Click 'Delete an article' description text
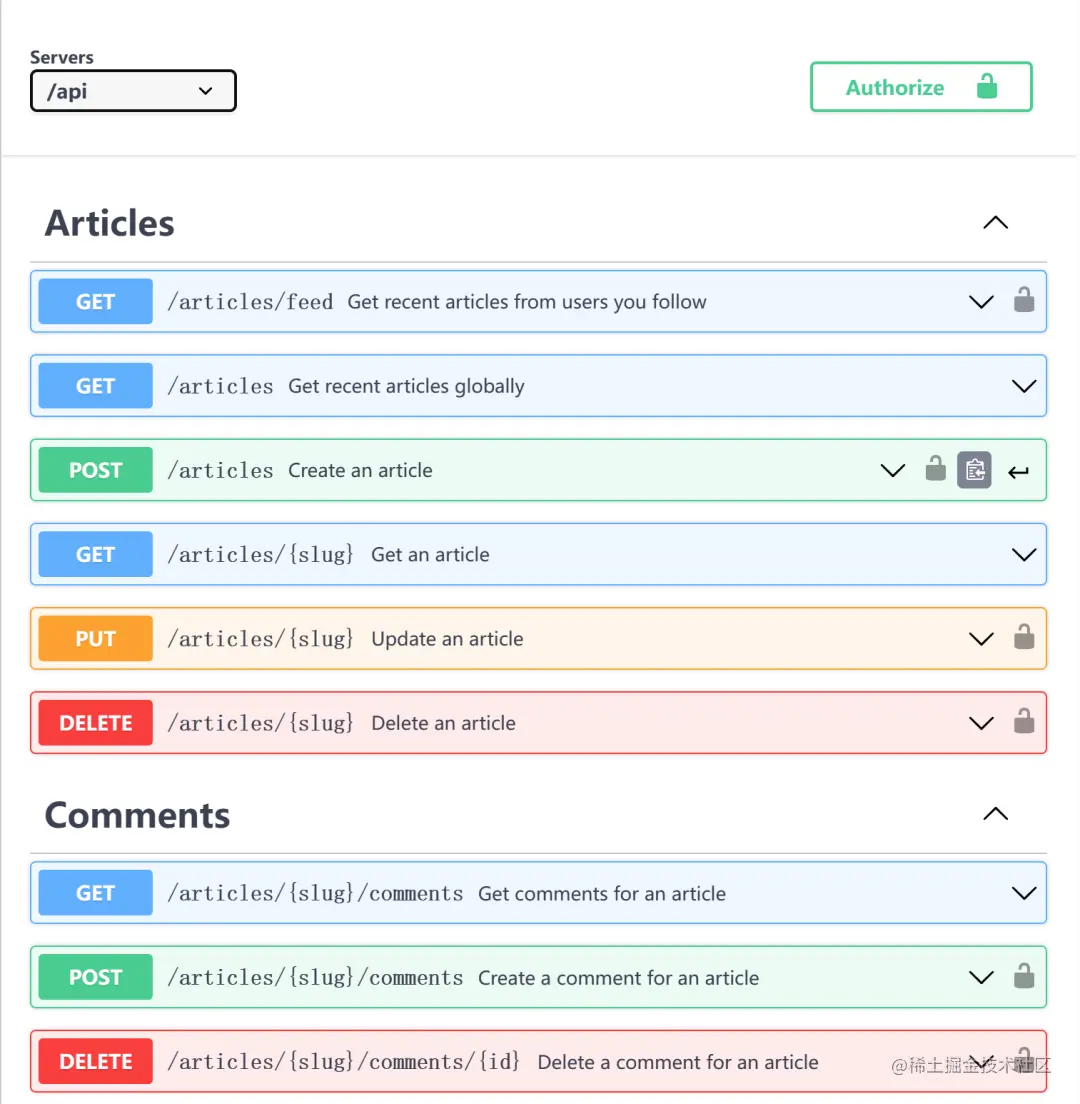The height and width of the screenshot is (1104, 1080). point(443,724)
